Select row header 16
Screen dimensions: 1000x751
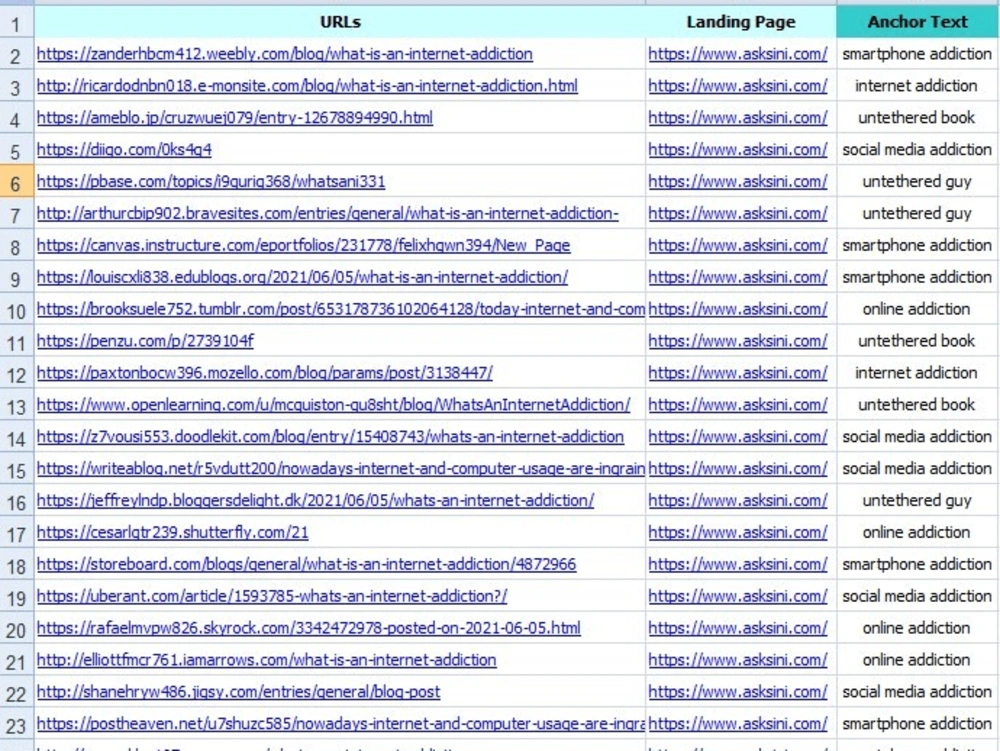pyautogui.click(x=17, y=502)
